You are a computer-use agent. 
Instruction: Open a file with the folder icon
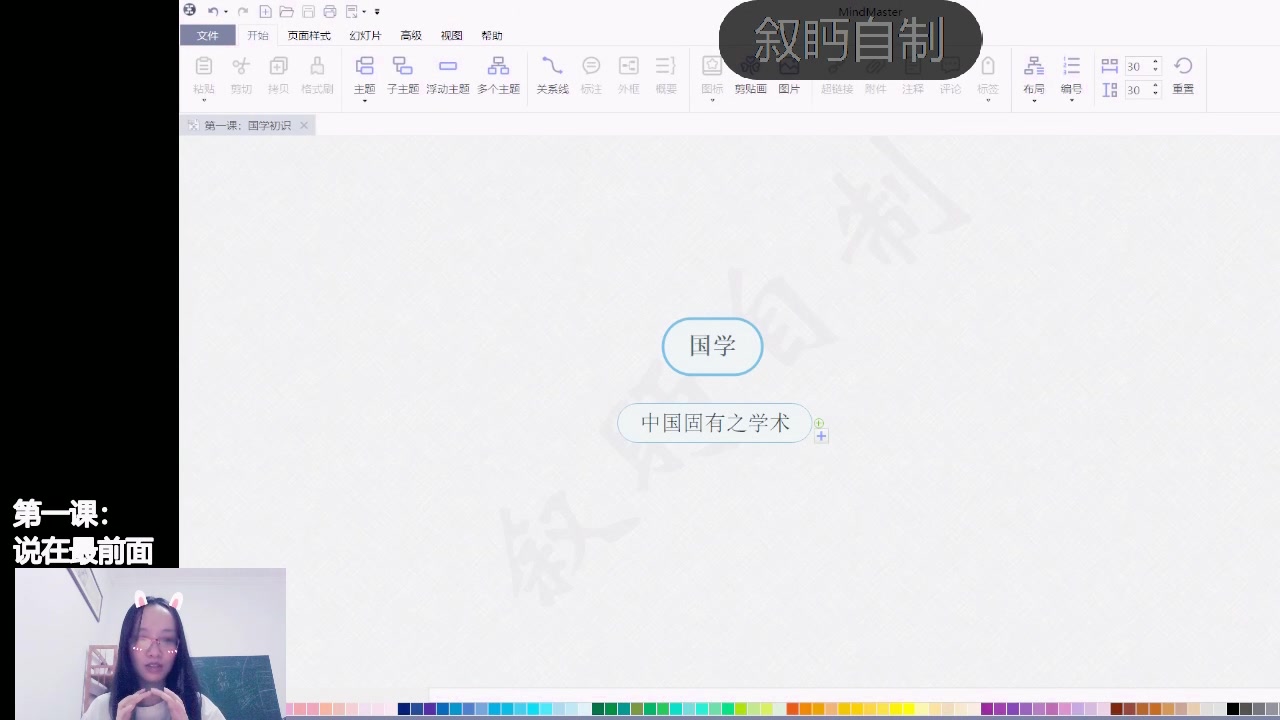(x=286, y=11)
